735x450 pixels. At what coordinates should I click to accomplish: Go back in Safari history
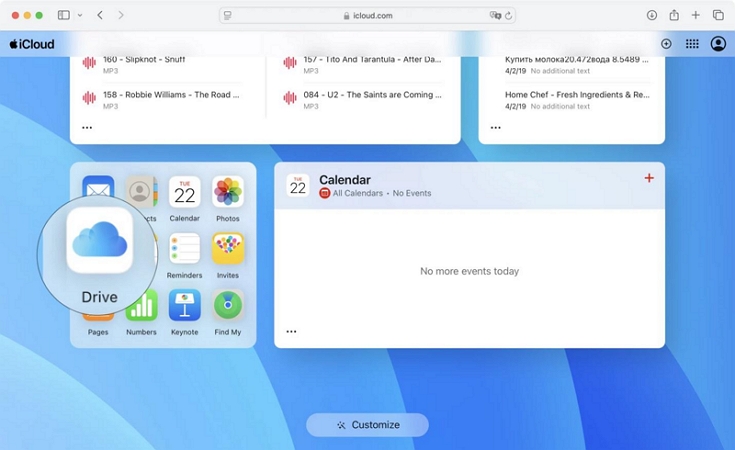coord(100,15)
